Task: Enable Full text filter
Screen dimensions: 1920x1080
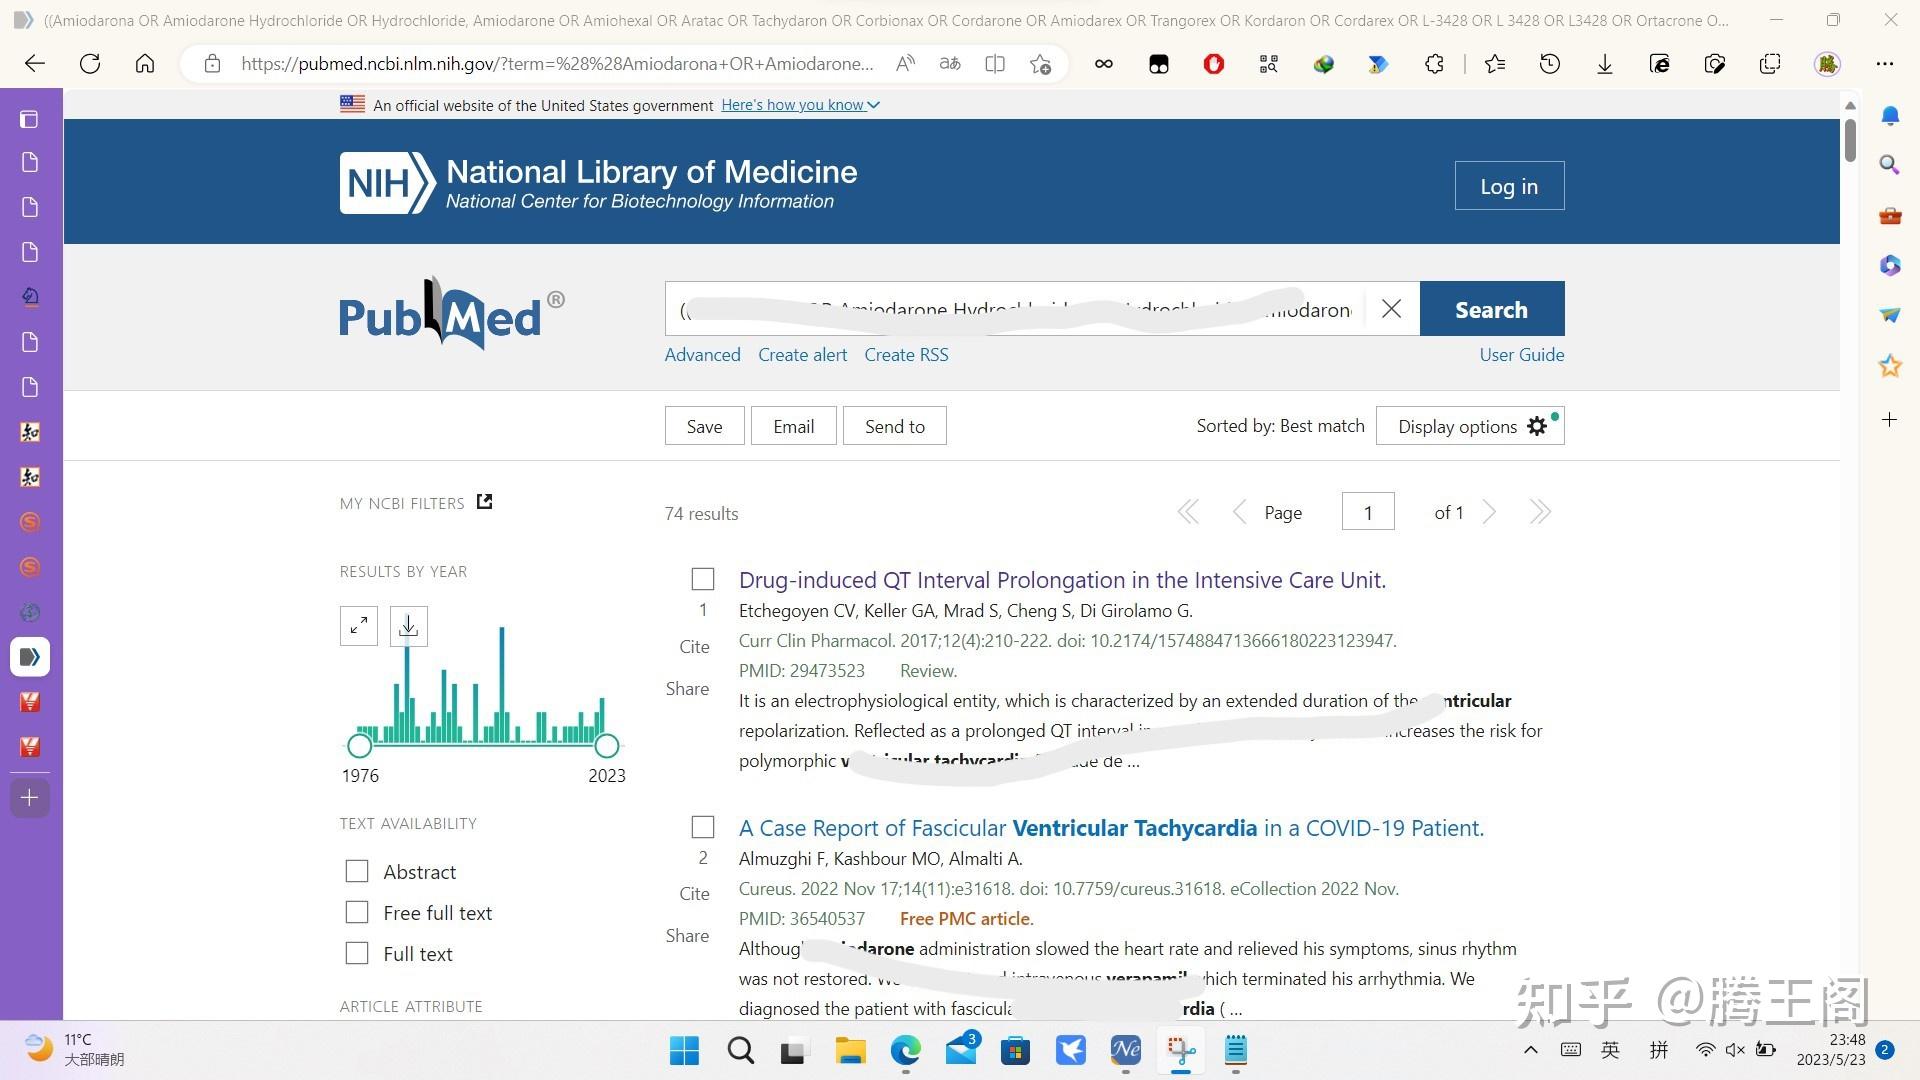Action: coord(357,953)
